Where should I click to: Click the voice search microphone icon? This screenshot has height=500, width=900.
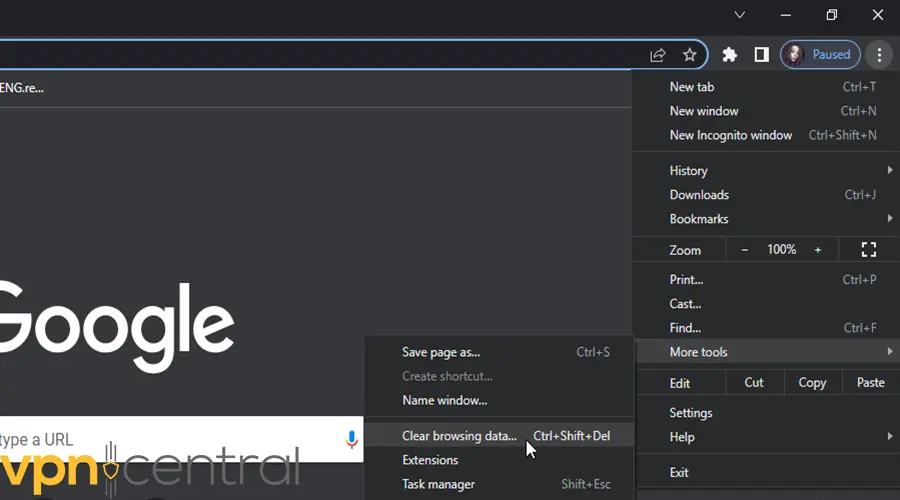coord(351,439)
